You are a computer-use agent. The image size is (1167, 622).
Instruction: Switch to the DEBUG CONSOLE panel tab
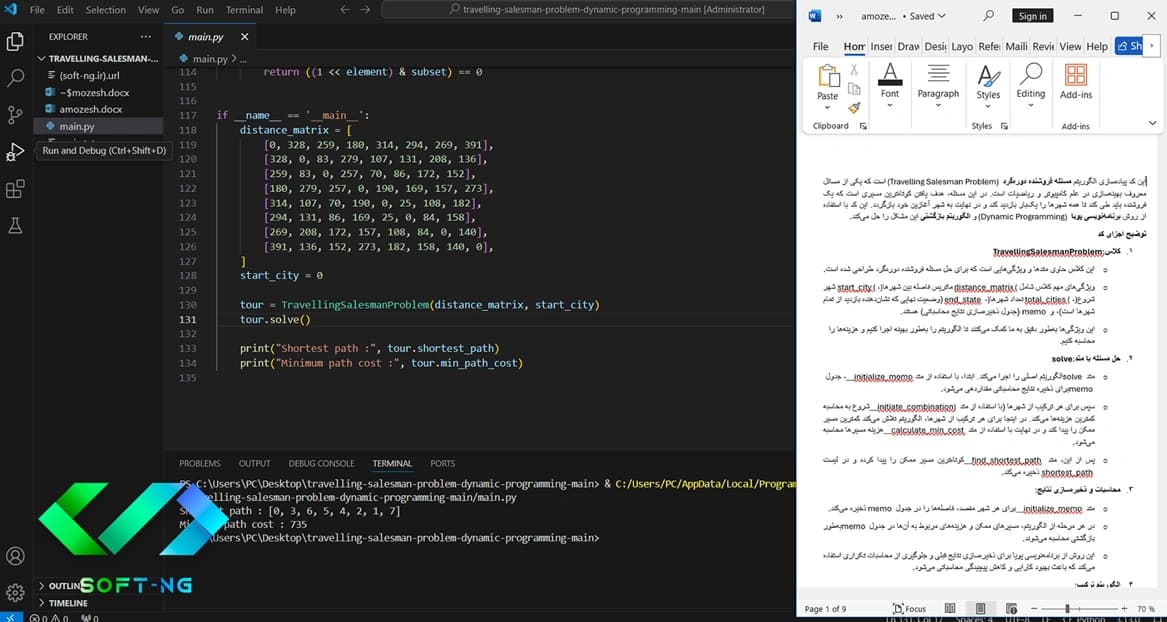click(x=322, y=463)
